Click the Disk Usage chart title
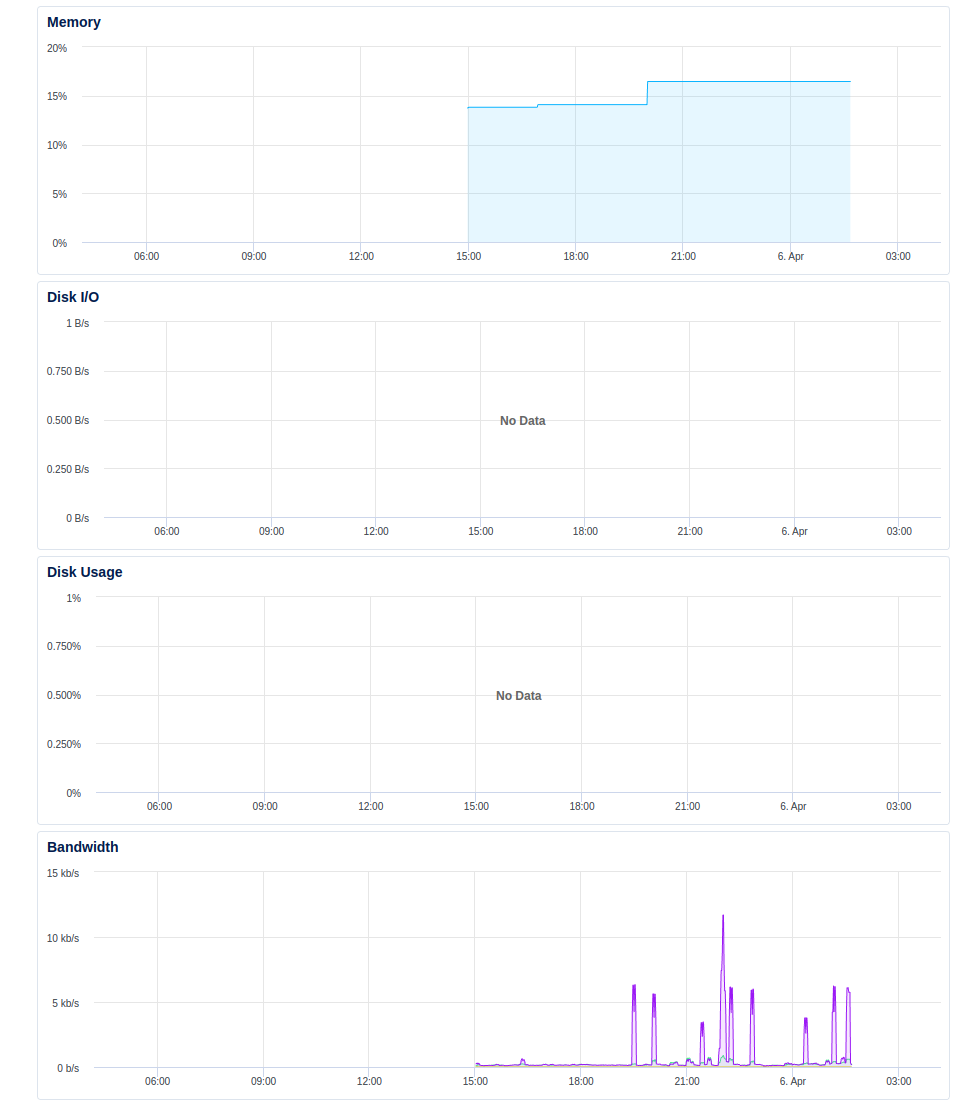The image size is (959, 1102). point(84,572)
